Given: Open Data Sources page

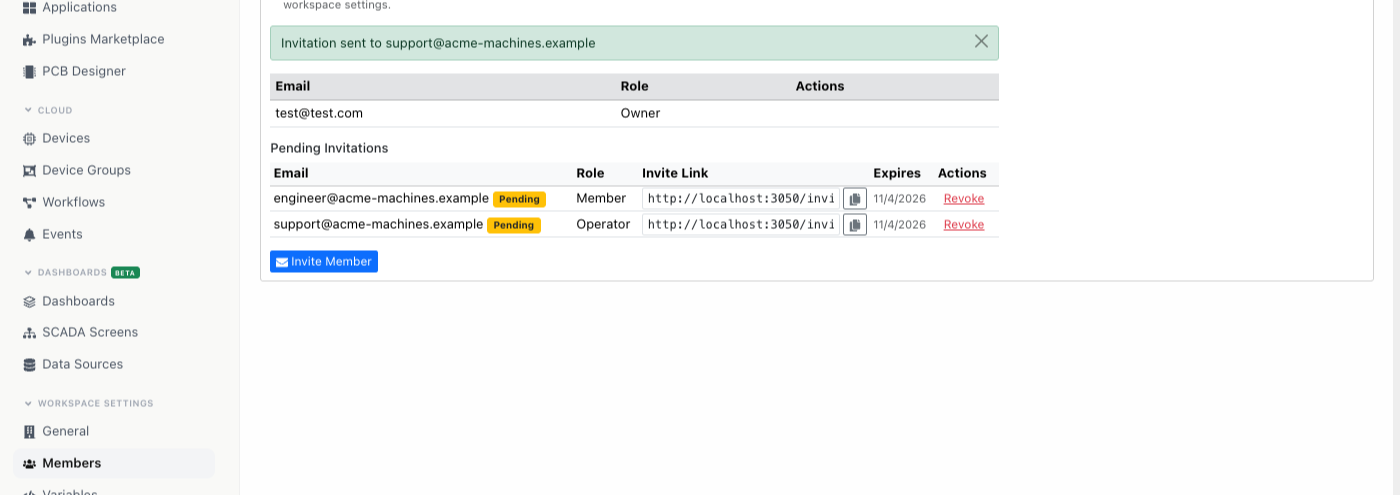Looking at the screenshot, I should [x=82, y=364].
